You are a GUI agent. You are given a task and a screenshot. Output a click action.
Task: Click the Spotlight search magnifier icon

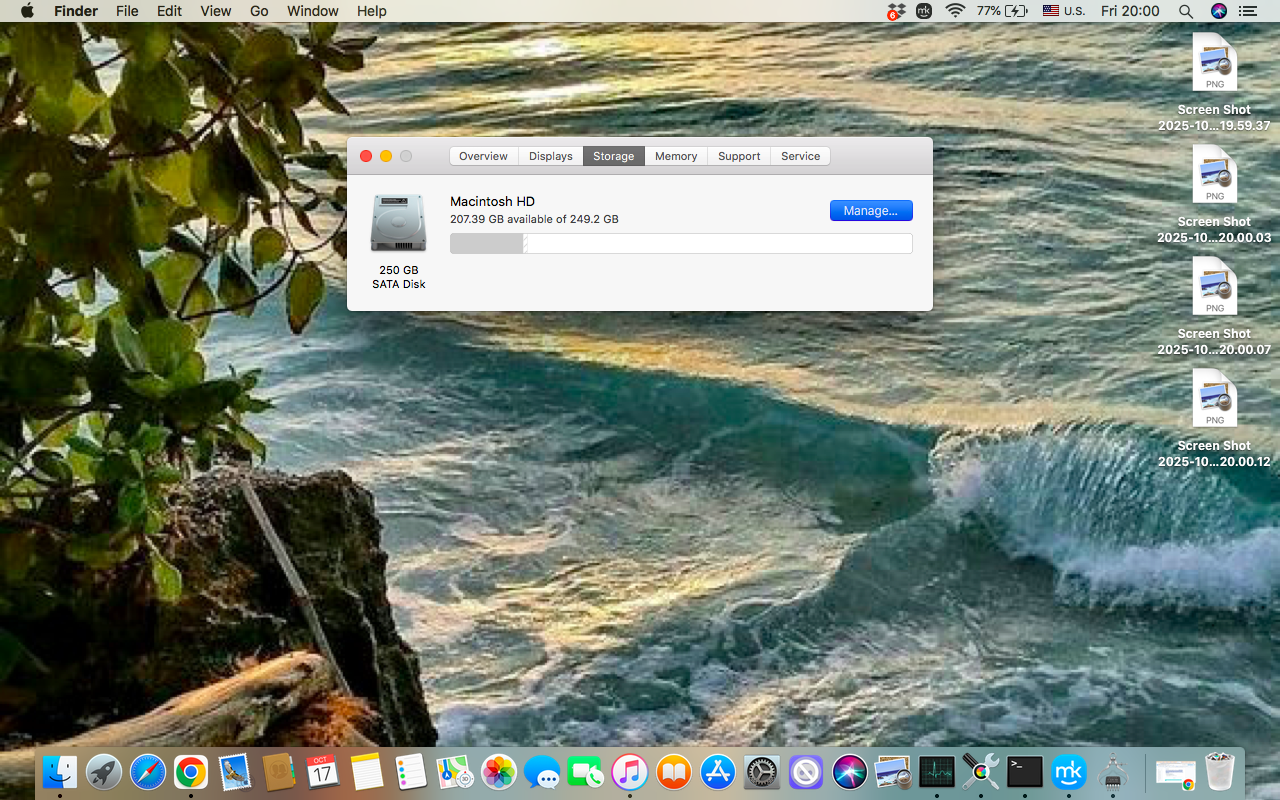tap(1185, 11)
